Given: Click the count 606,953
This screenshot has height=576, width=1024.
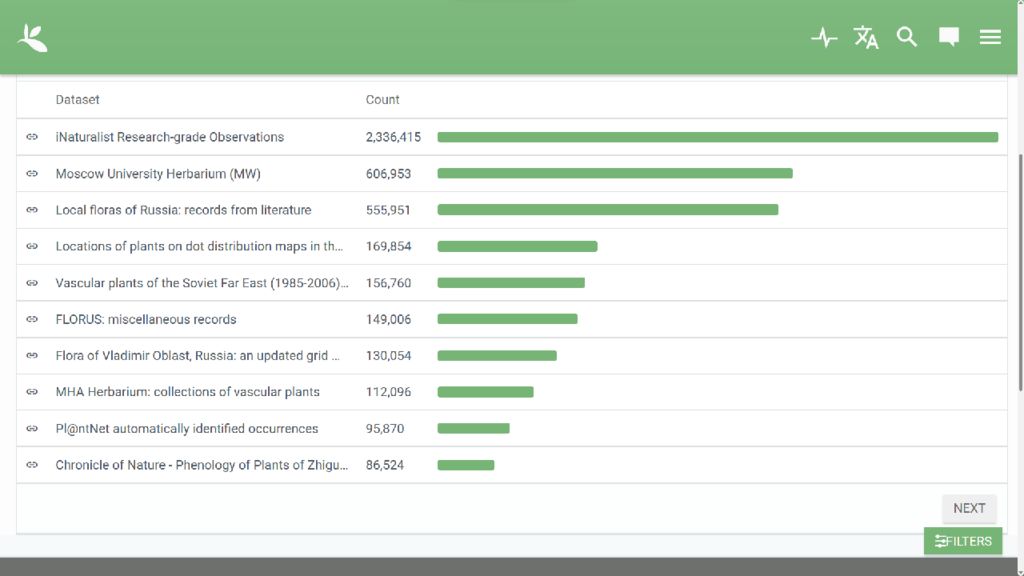Looking at the screenshot, I should pos(388,174).
